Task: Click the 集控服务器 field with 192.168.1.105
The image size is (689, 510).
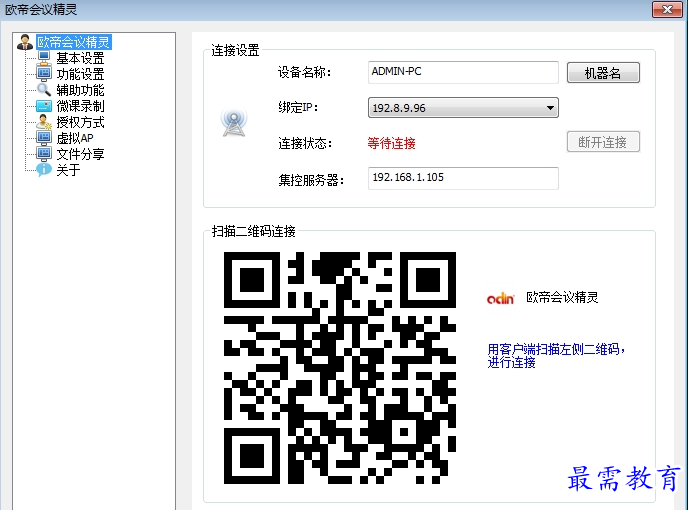Action: tap(463, 178)
